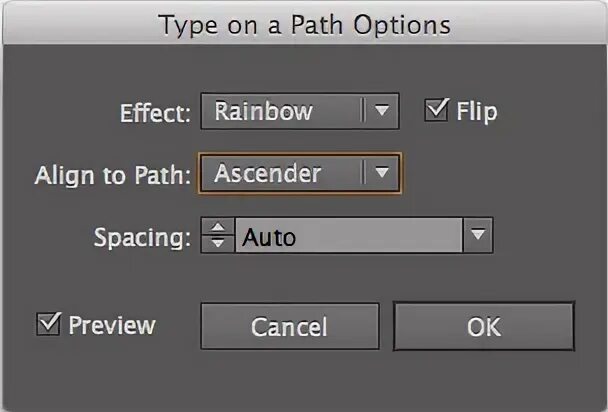This screenshot has height=412, width=608.
Task: Open the Effect dropdown arrow
Action: (381, 111)
